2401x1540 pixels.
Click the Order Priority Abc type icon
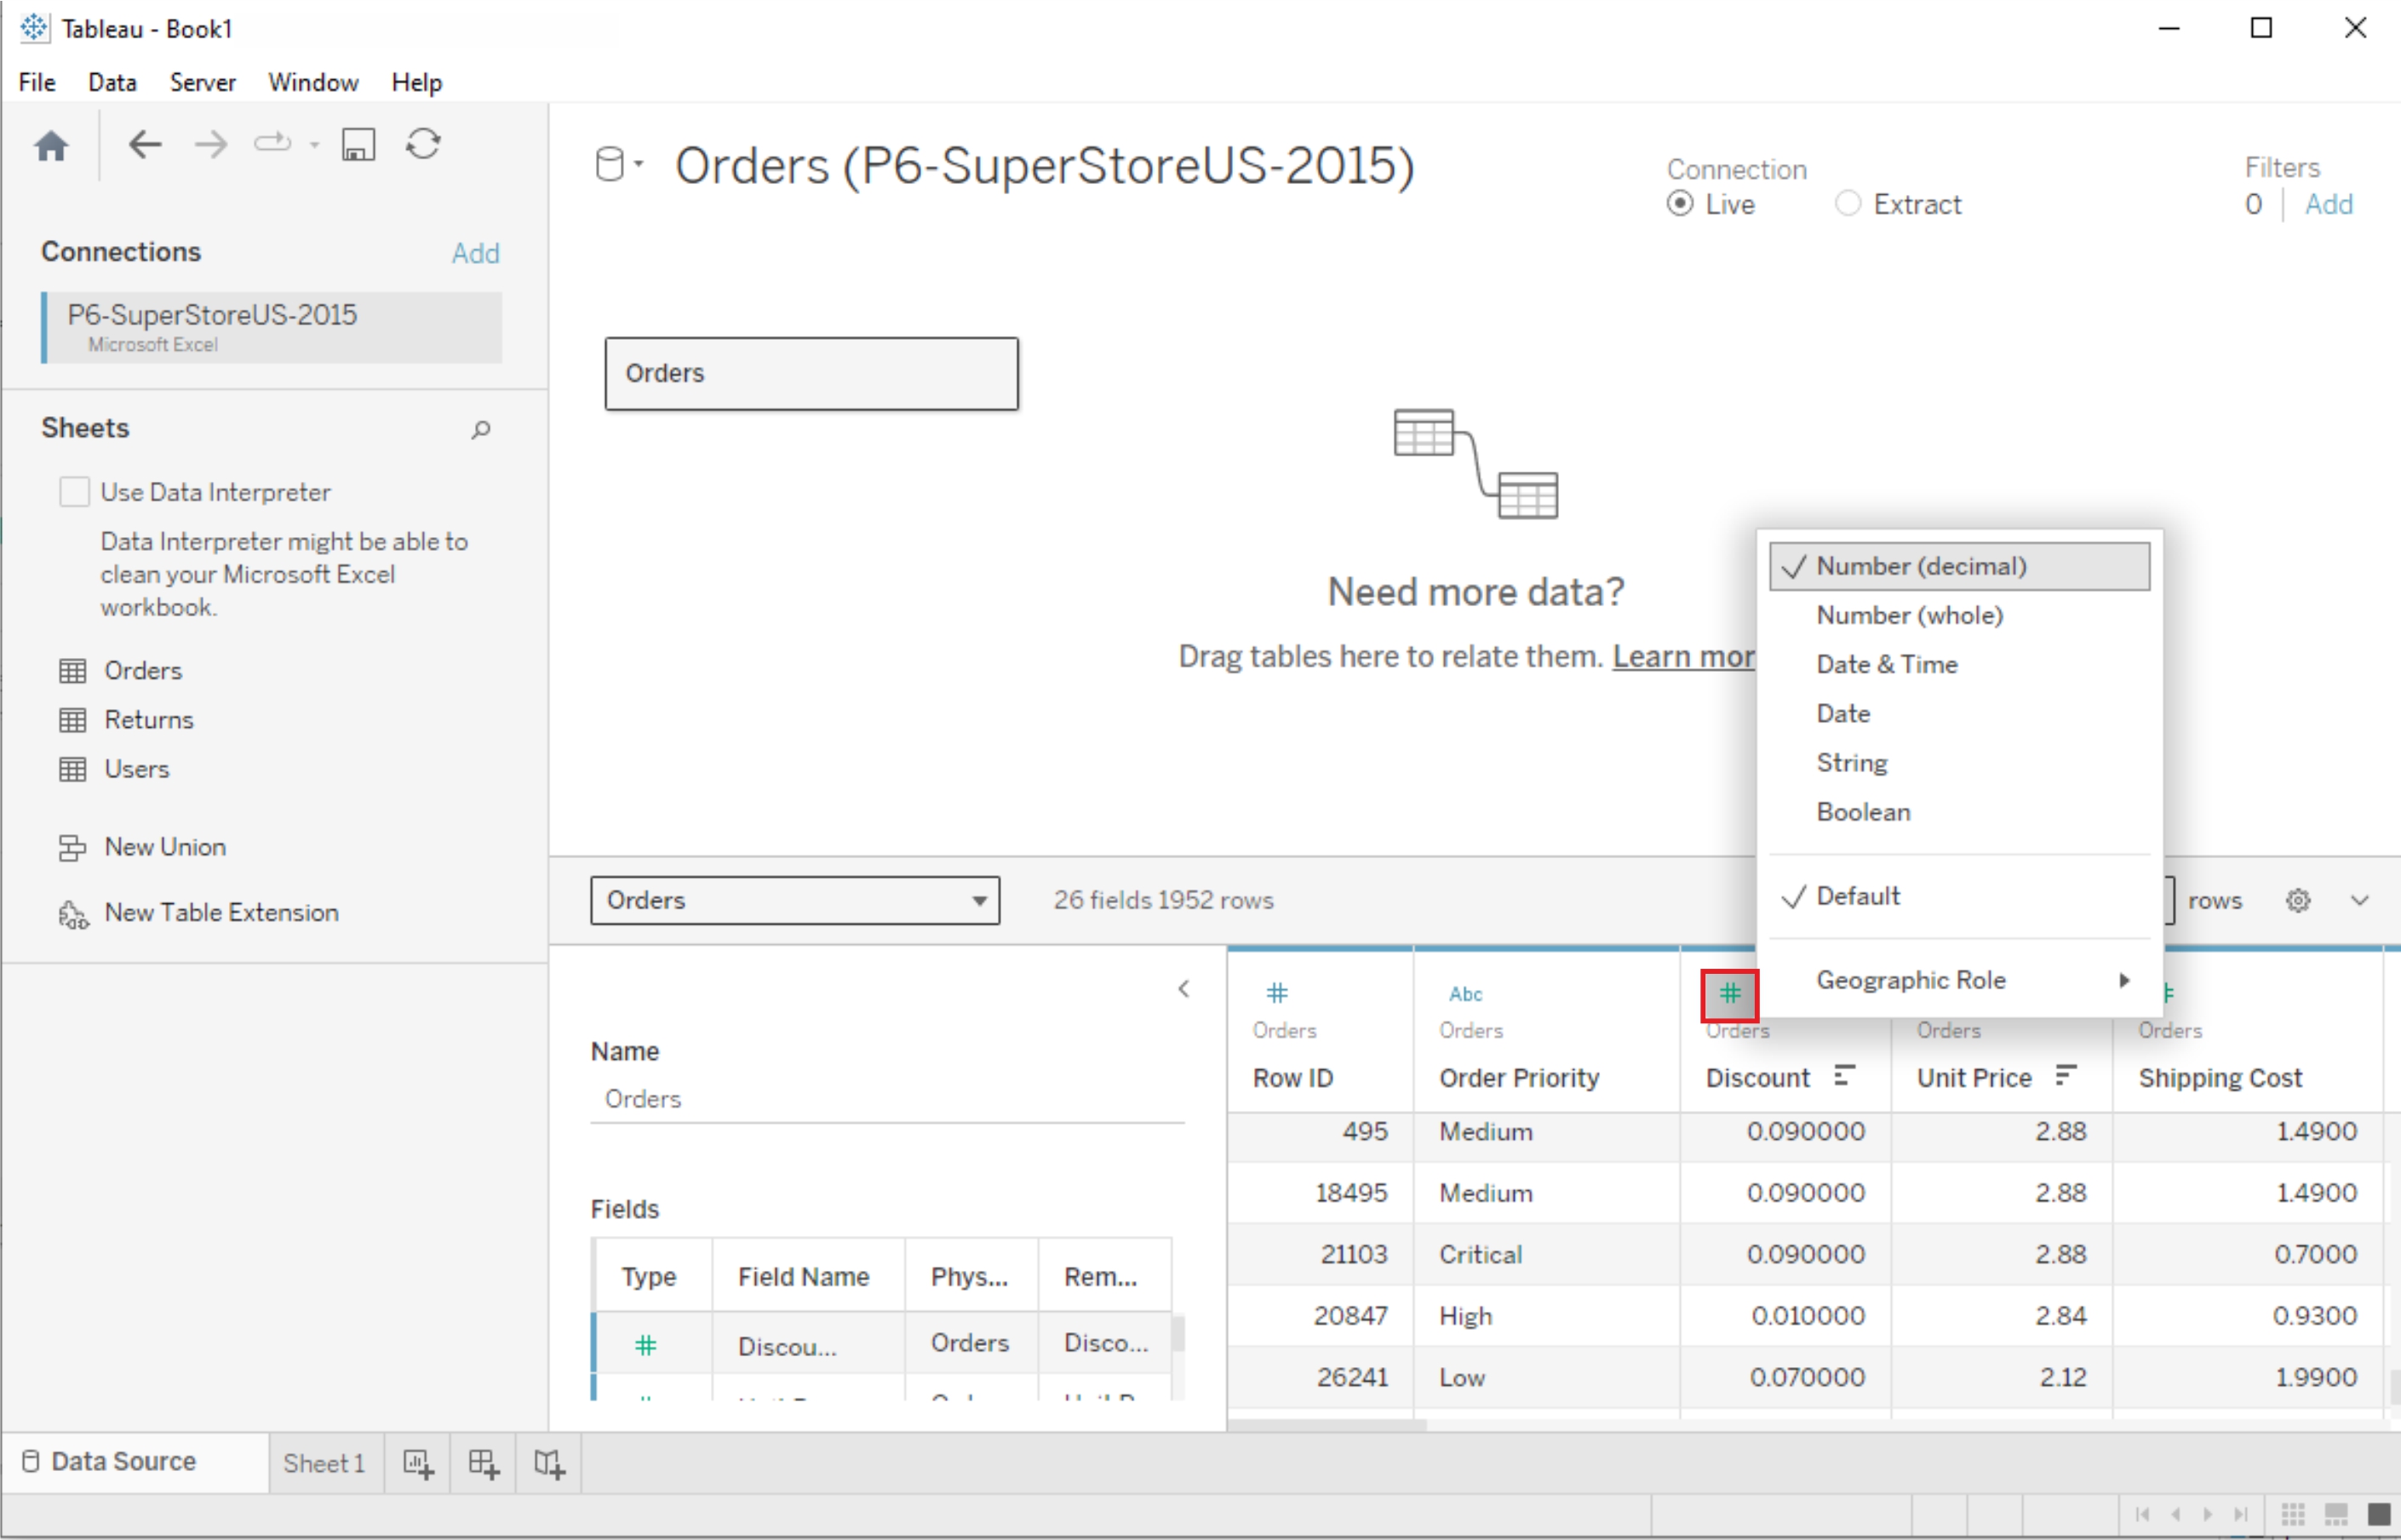1465,993
